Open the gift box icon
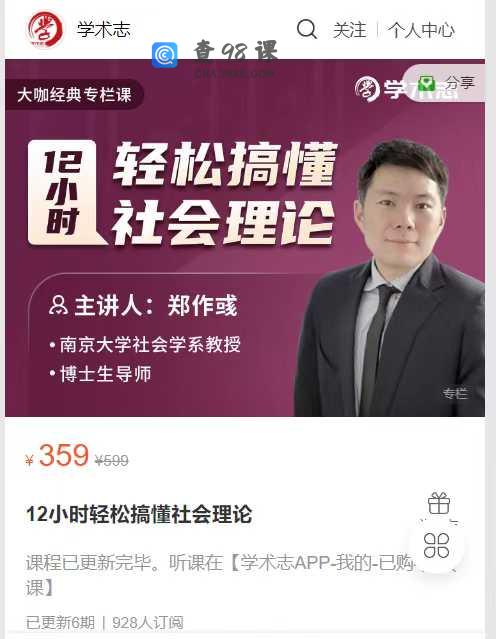This screenshot has width=496, height=639. coord(439,503)
